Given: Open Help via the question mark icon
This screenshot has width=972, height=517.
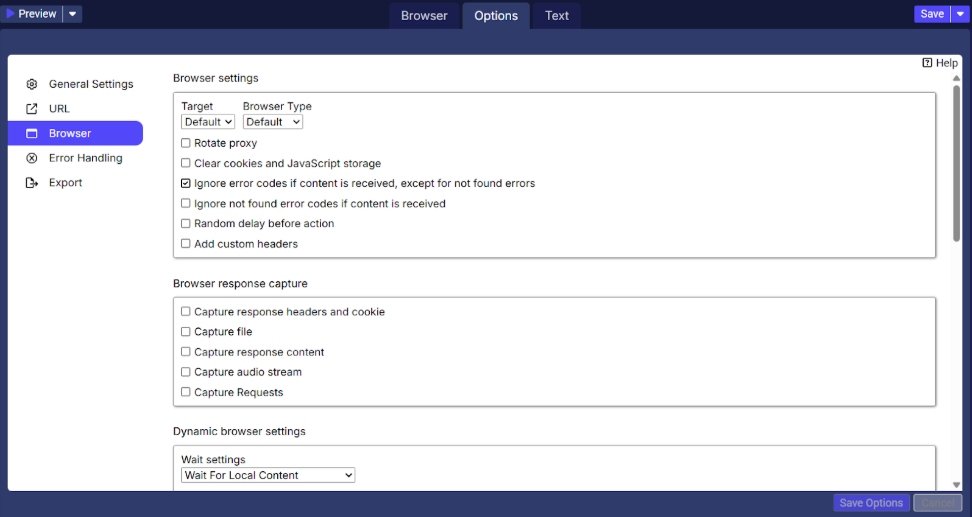Looking at the screenshot, I should point(928,63).
